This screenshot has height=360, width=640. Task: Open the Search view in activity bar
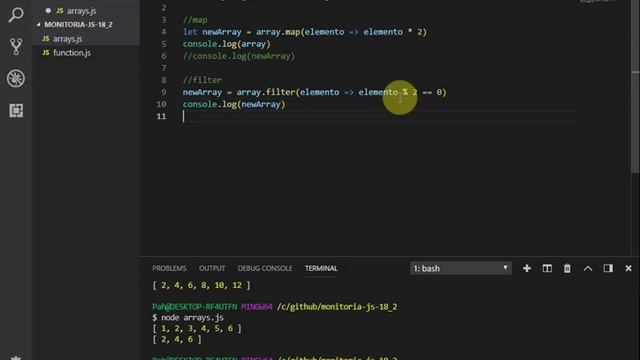pyautogui.click(x=16, y=15)
